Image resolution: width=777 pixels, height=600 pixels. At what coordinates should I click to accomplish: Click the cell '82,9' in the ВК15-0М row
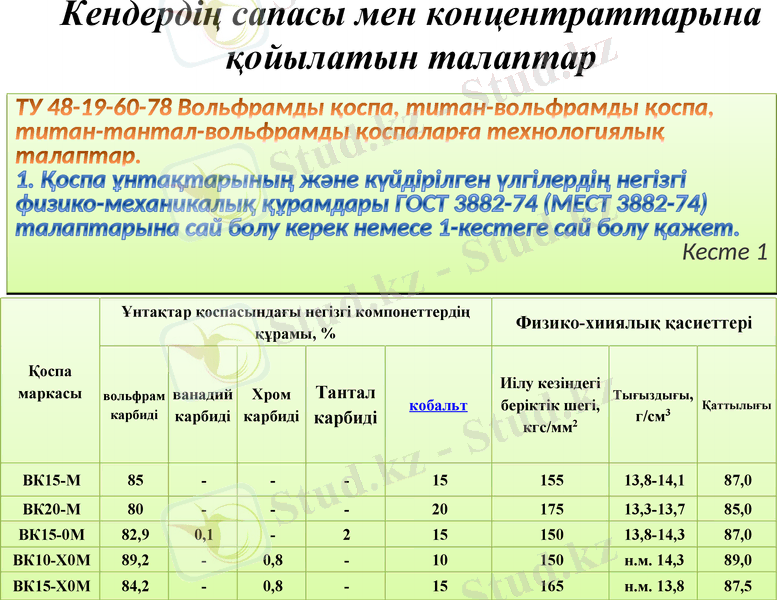coord(135,535)
